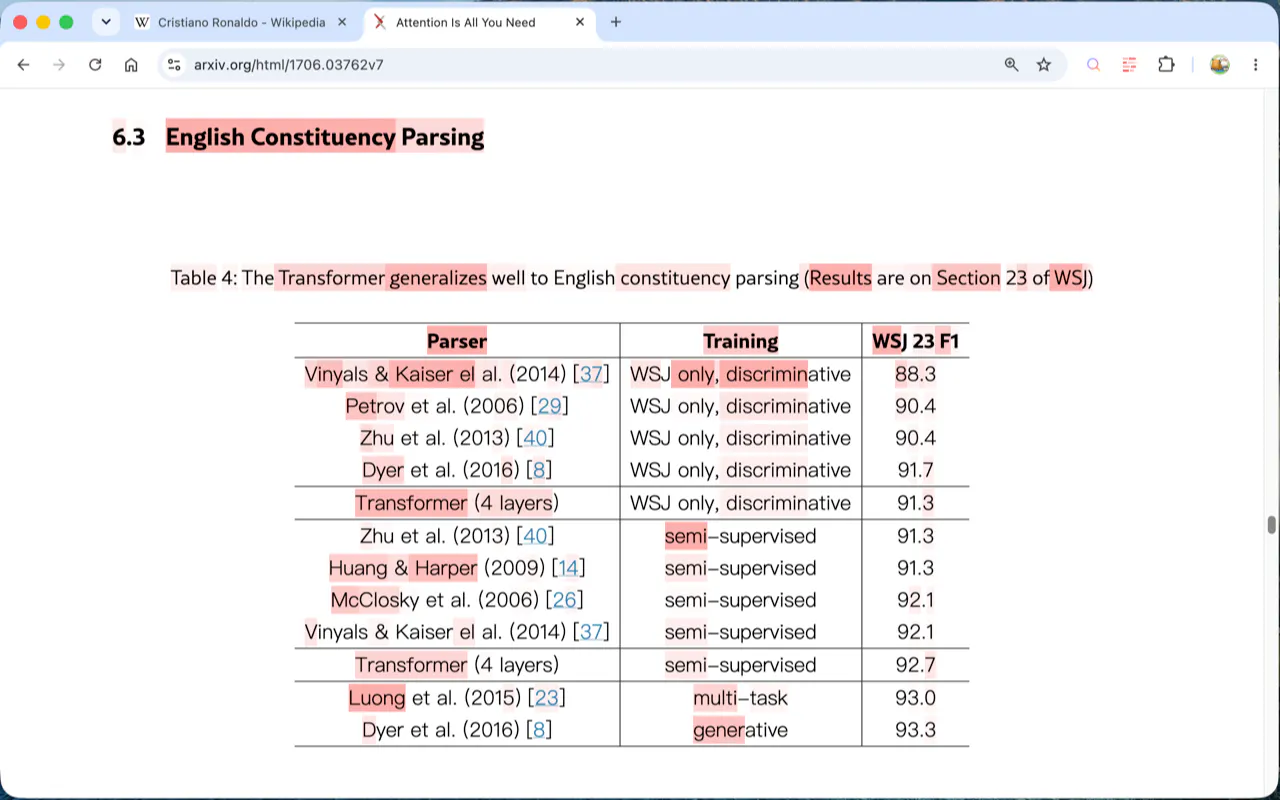Go back to previous page

(24, 65)
